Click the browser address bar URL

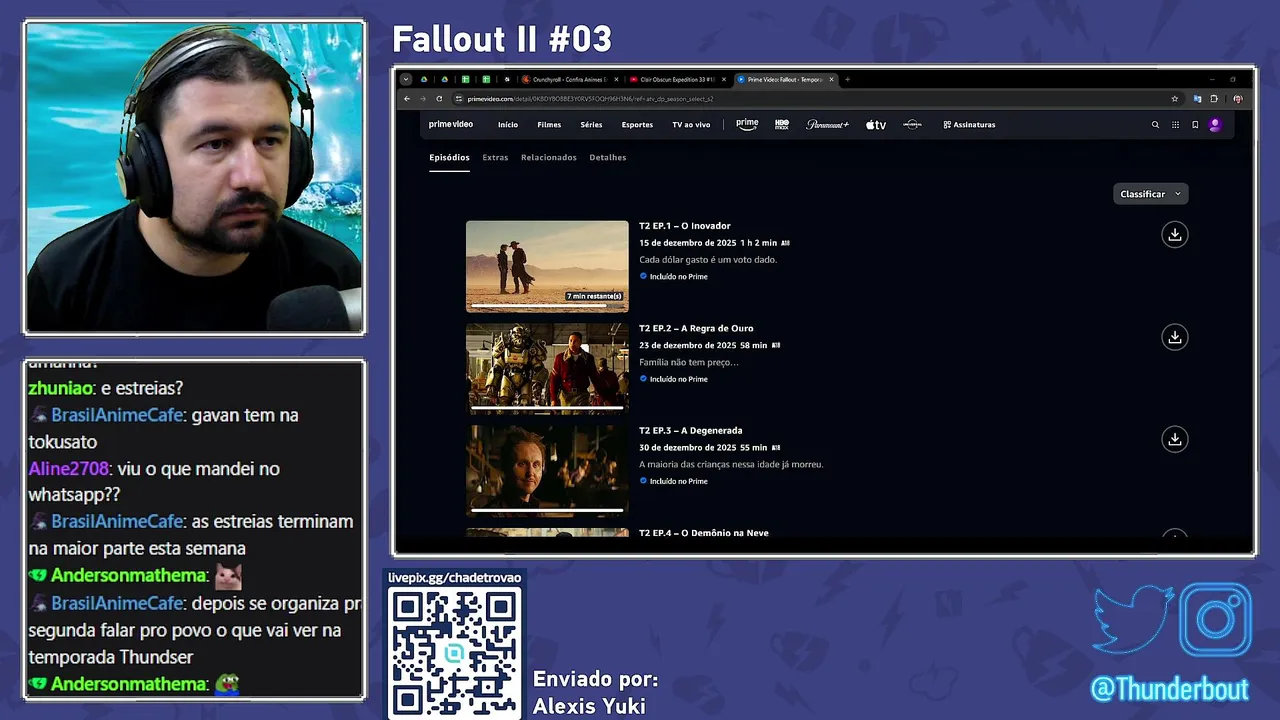coord(590,99)
